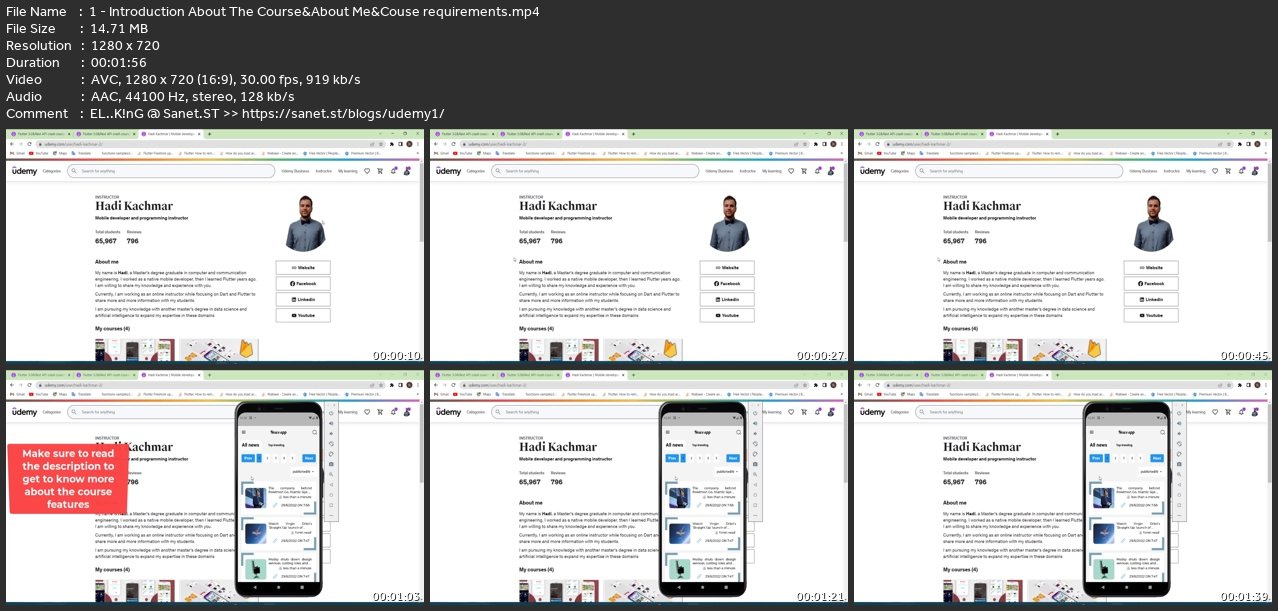Screen dimensions: 1278x611
Task: Select the Top trending tab in the 00:01:03 frame
Action: click(x=275, y=444)
